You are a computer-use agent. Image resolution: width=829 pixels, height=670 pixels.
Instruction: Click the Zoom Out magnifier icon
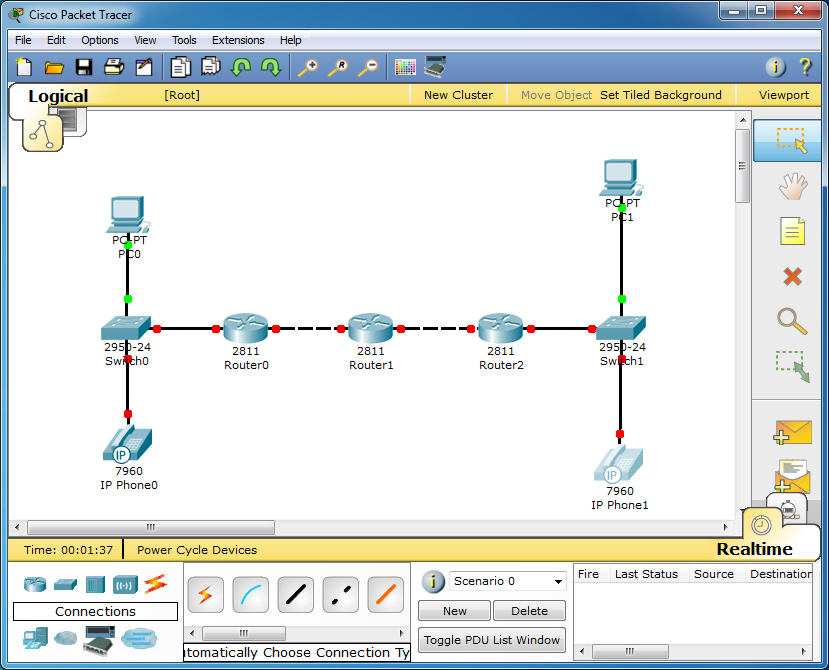point(368,67)
